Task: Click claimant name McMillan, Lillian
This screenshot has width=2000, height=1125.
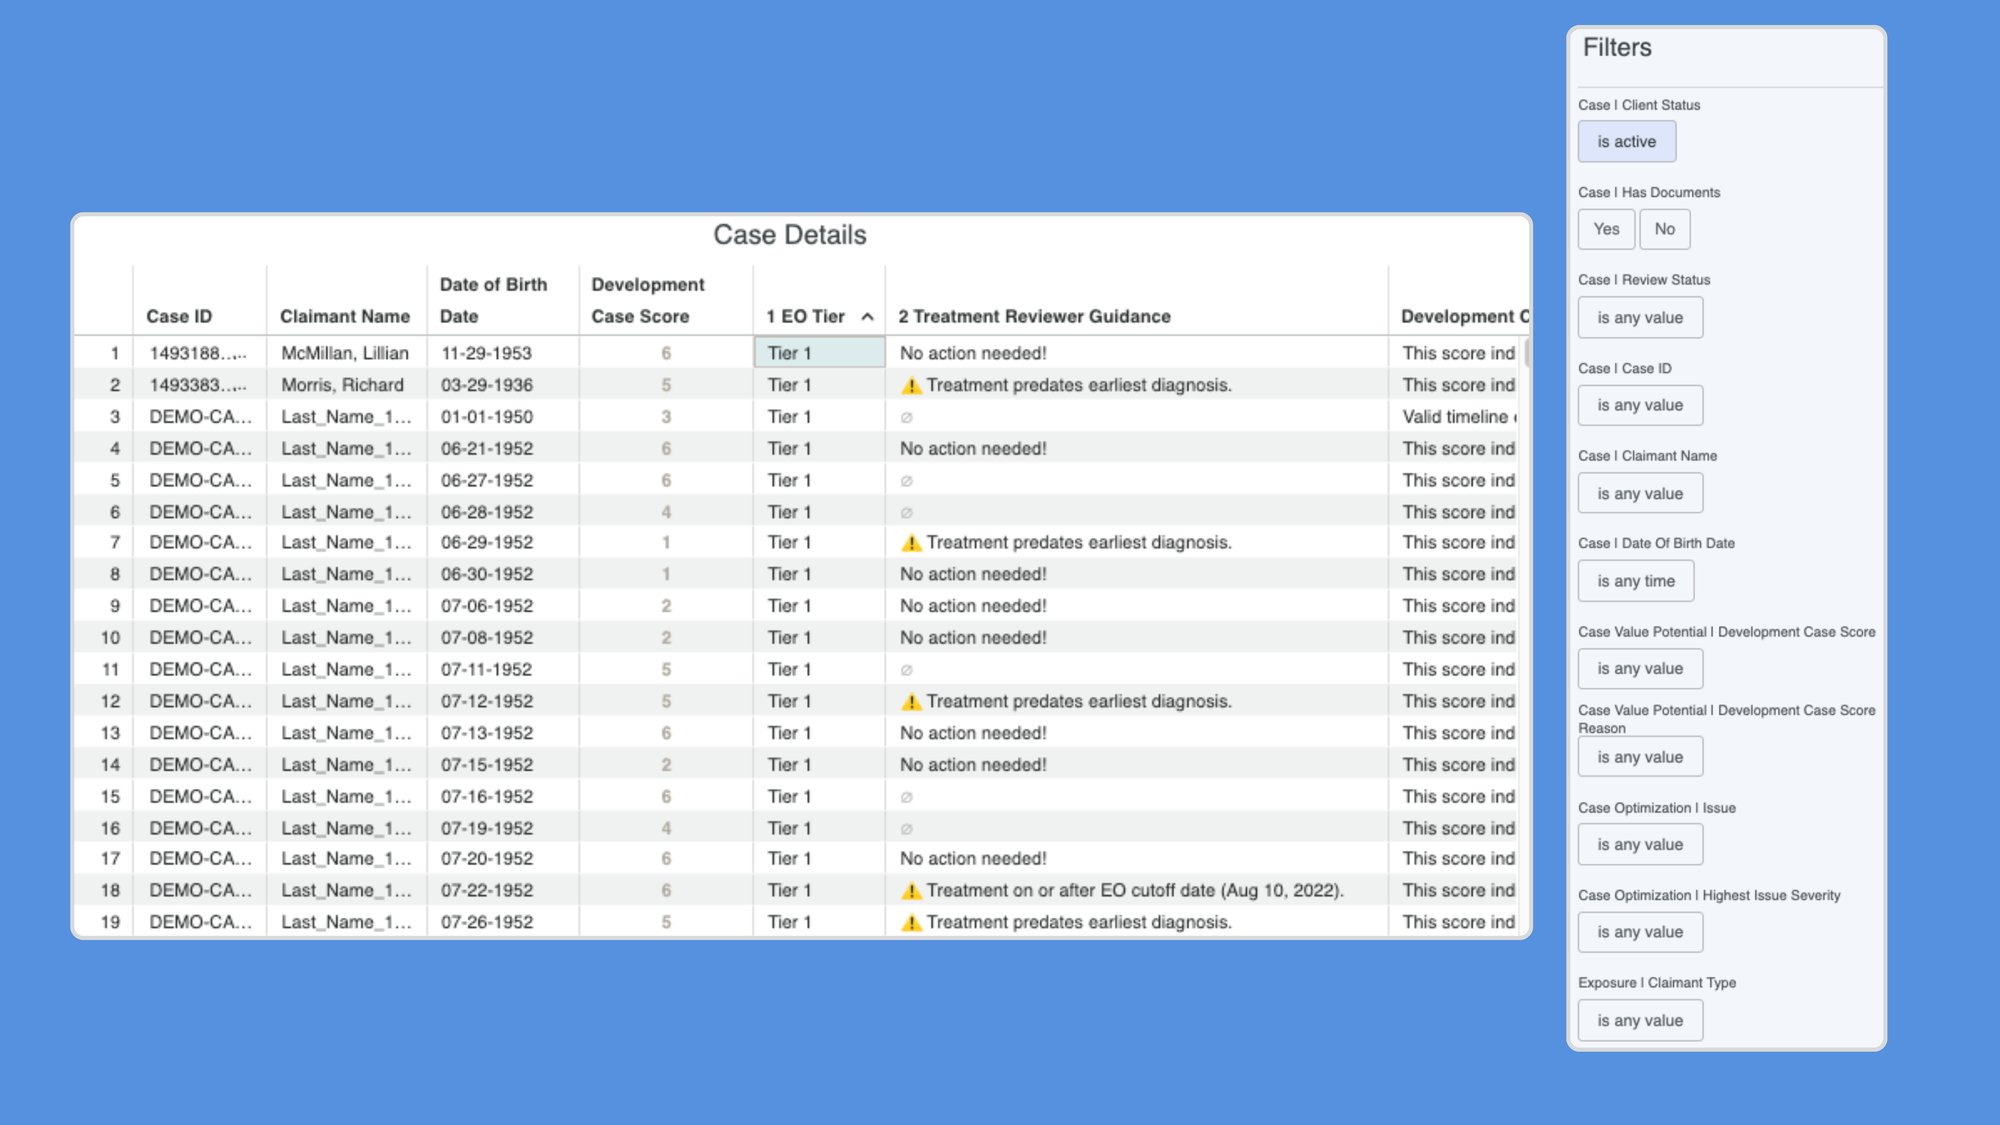Action: pyautogui.click(x=345, y=353)
